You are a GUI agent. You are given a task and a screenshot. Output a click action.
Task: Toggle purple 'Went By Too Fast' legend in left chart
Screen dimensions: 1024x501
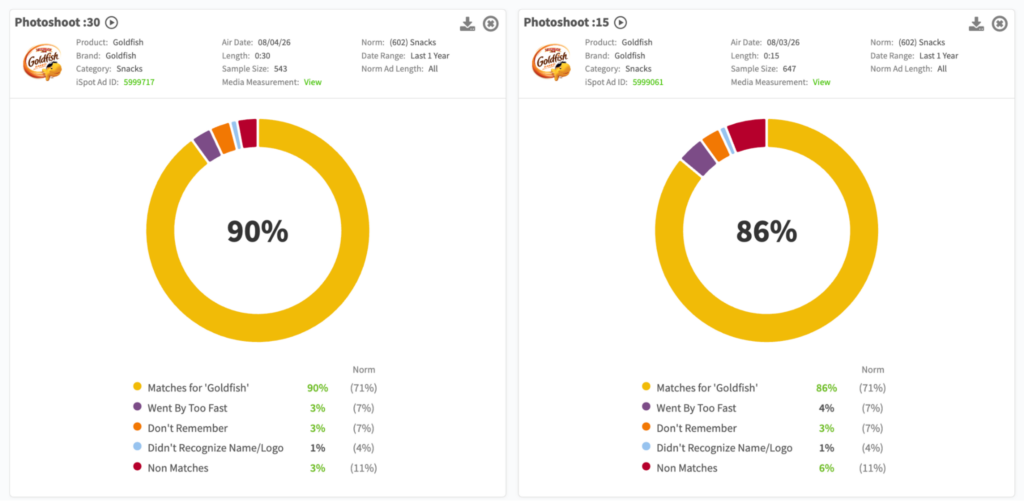tap(180, 408)
